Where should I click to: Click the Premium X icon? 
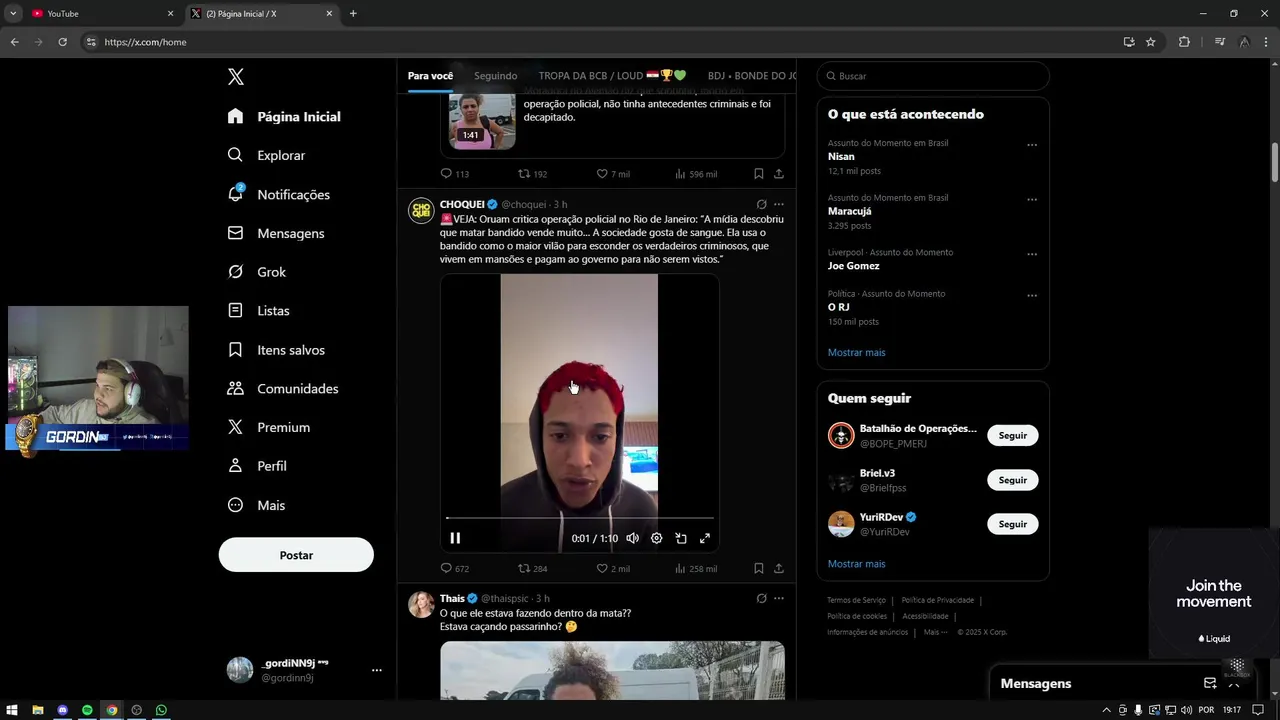236,427
